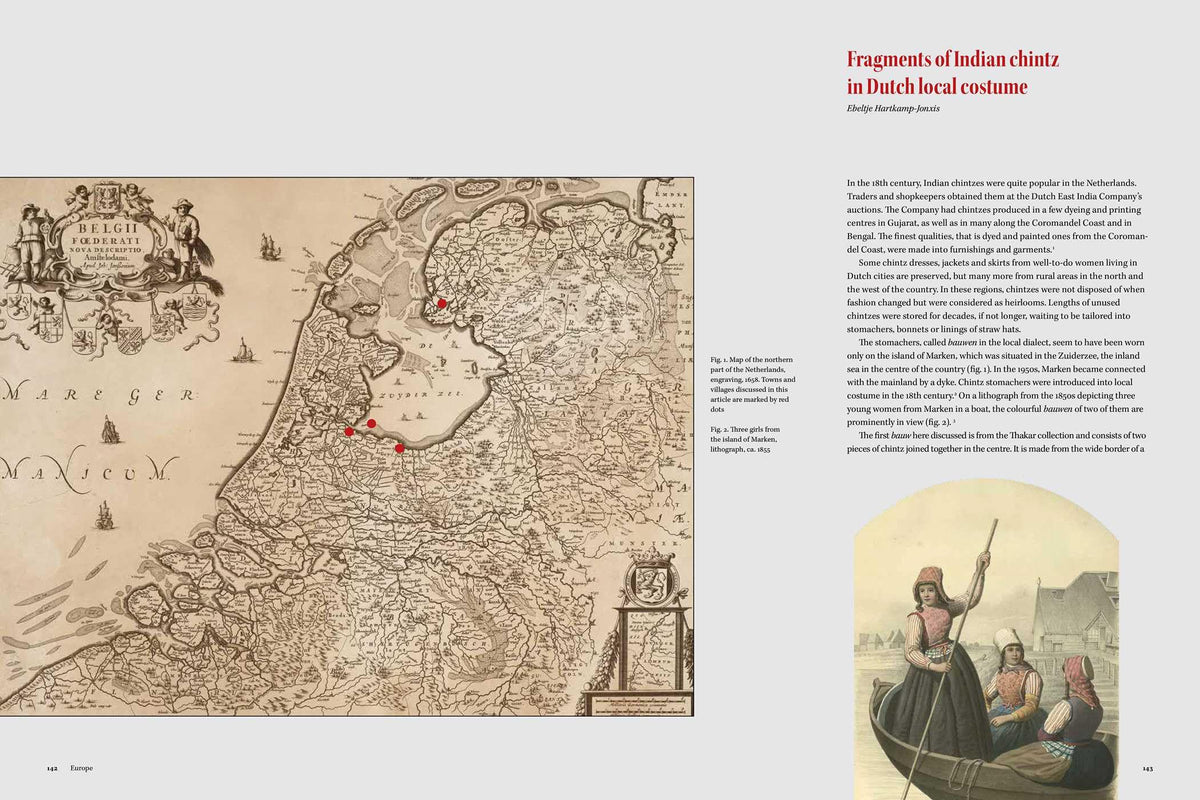Viewport: 1200px width, 800px height.
Task: Select the "Fig. 1. Map of the northern part" caption
Action: [754, 385]
